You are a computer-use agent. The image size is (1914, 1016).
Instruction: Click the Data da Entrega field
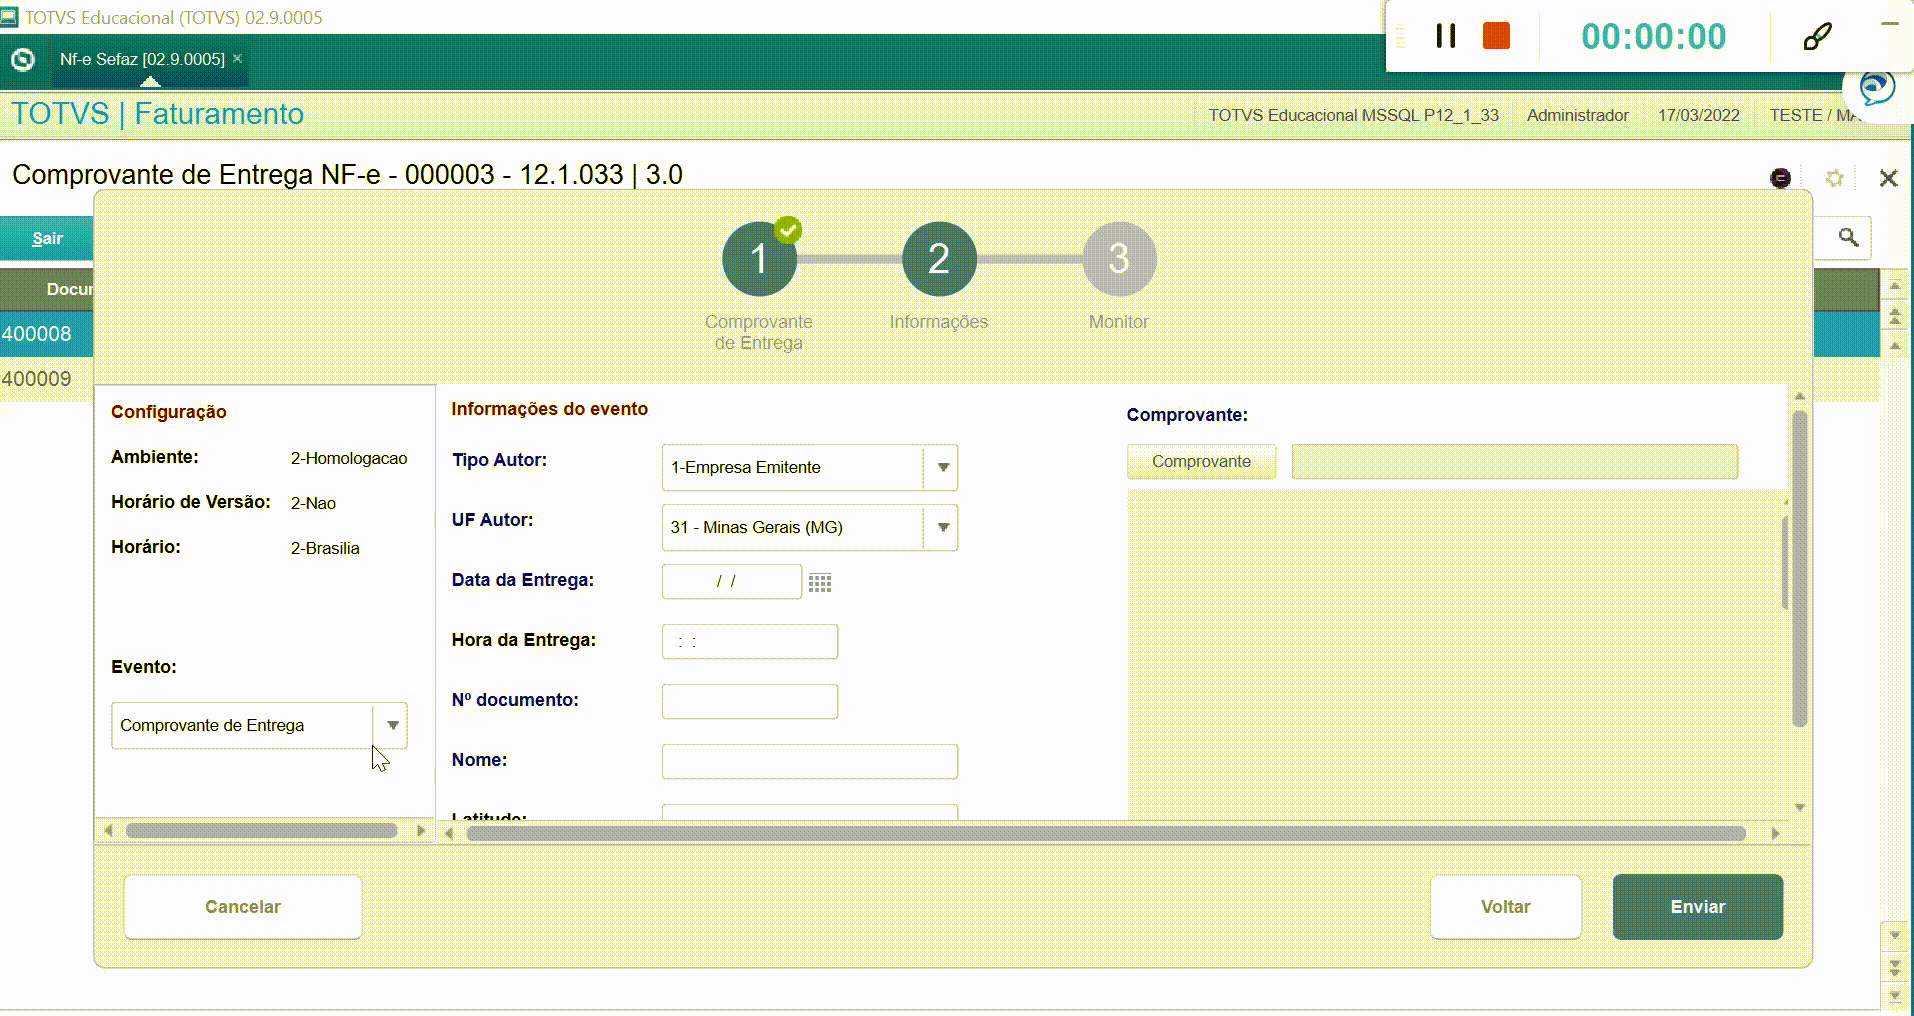click(x=731, y=581)
